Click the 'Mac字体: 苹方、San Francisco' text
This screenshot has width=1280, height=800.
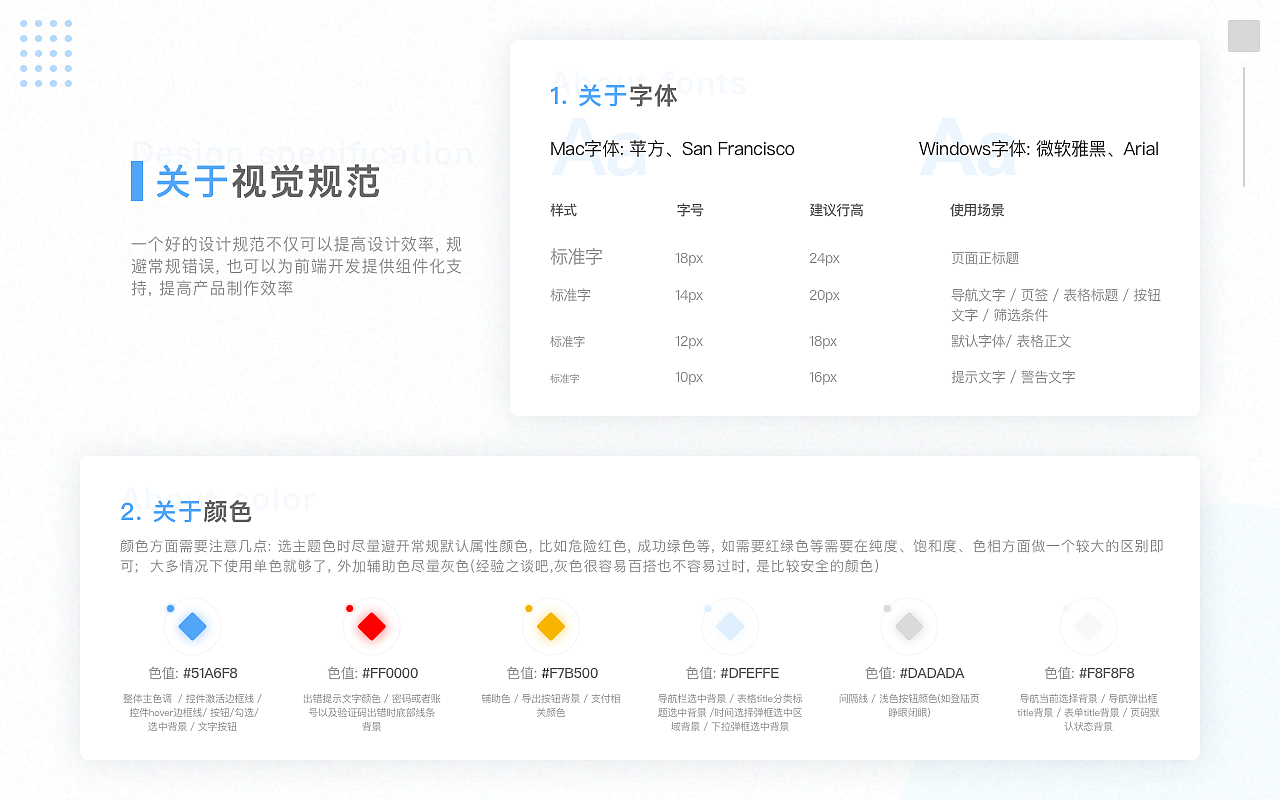[671, 148]
